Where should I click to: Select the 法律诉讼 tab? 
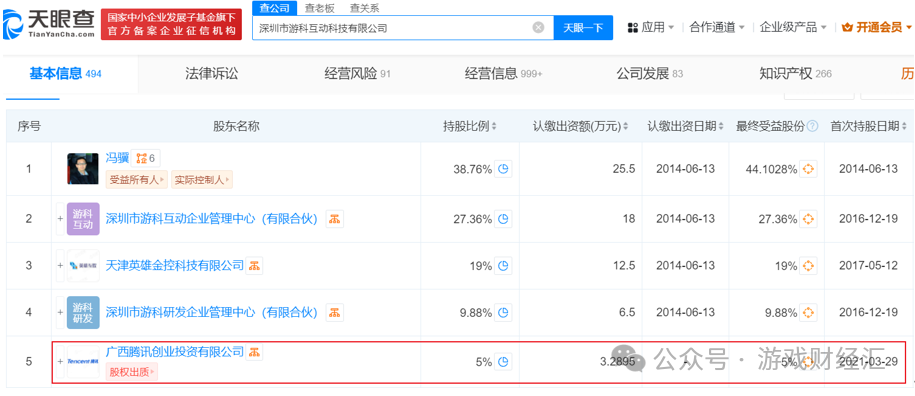click(212, 74)
